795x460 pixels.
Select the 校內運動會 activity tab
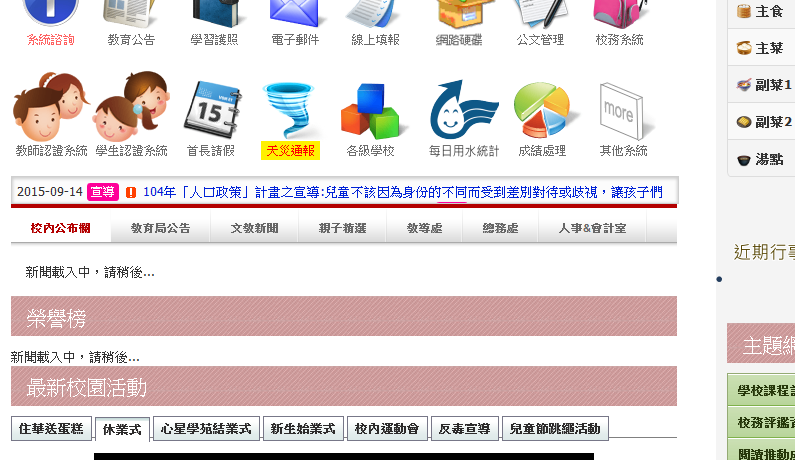click(387, 429)
